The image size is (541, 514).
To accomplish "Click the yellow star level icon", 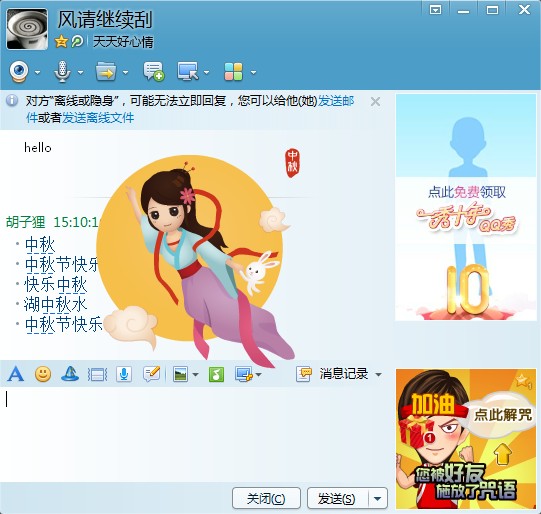I will coord(61,42).
